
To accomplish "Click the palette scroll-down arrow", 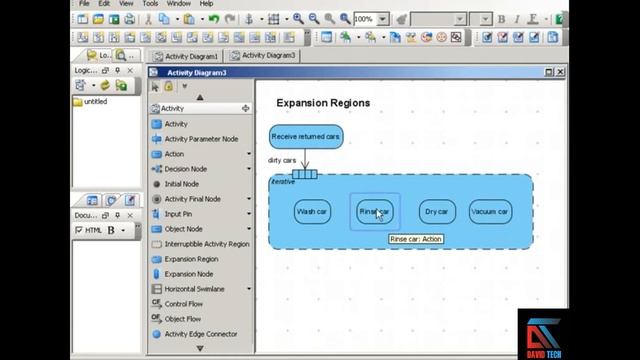I will coord(200,349).
